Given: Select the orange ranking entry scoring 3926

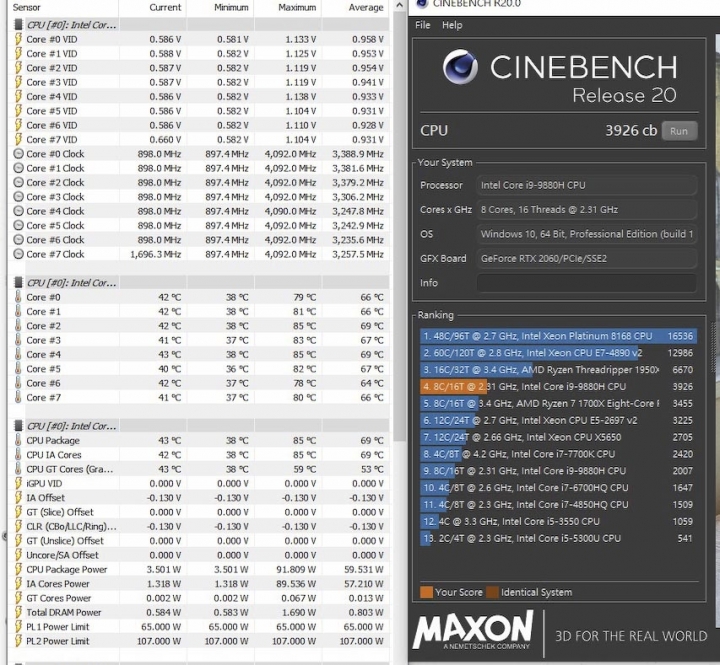Looking at the screenshot, I should click(558, 387).
